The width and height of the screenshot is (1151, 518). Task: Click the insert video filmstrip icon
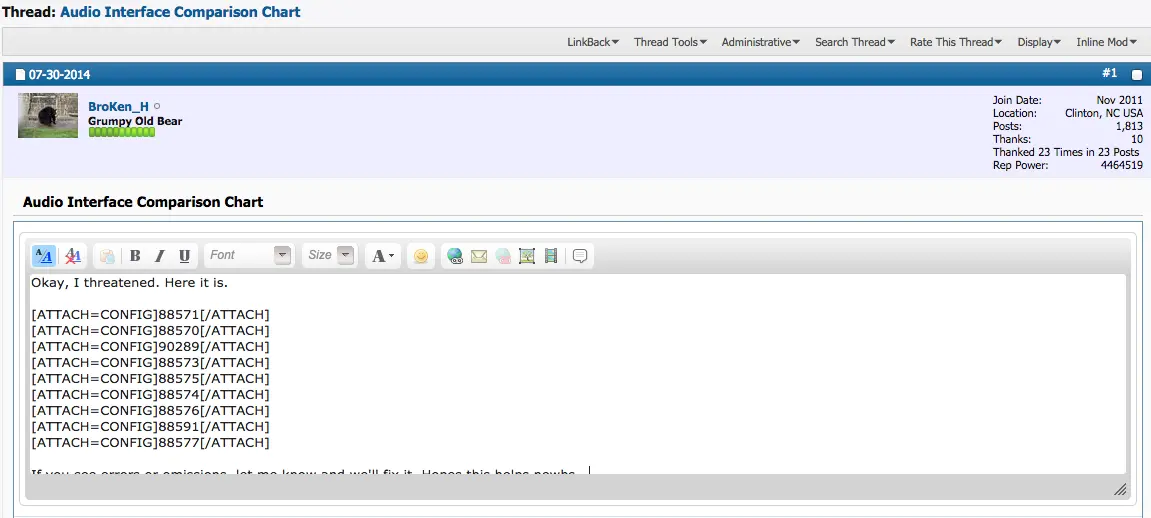[x=551, y=256]
